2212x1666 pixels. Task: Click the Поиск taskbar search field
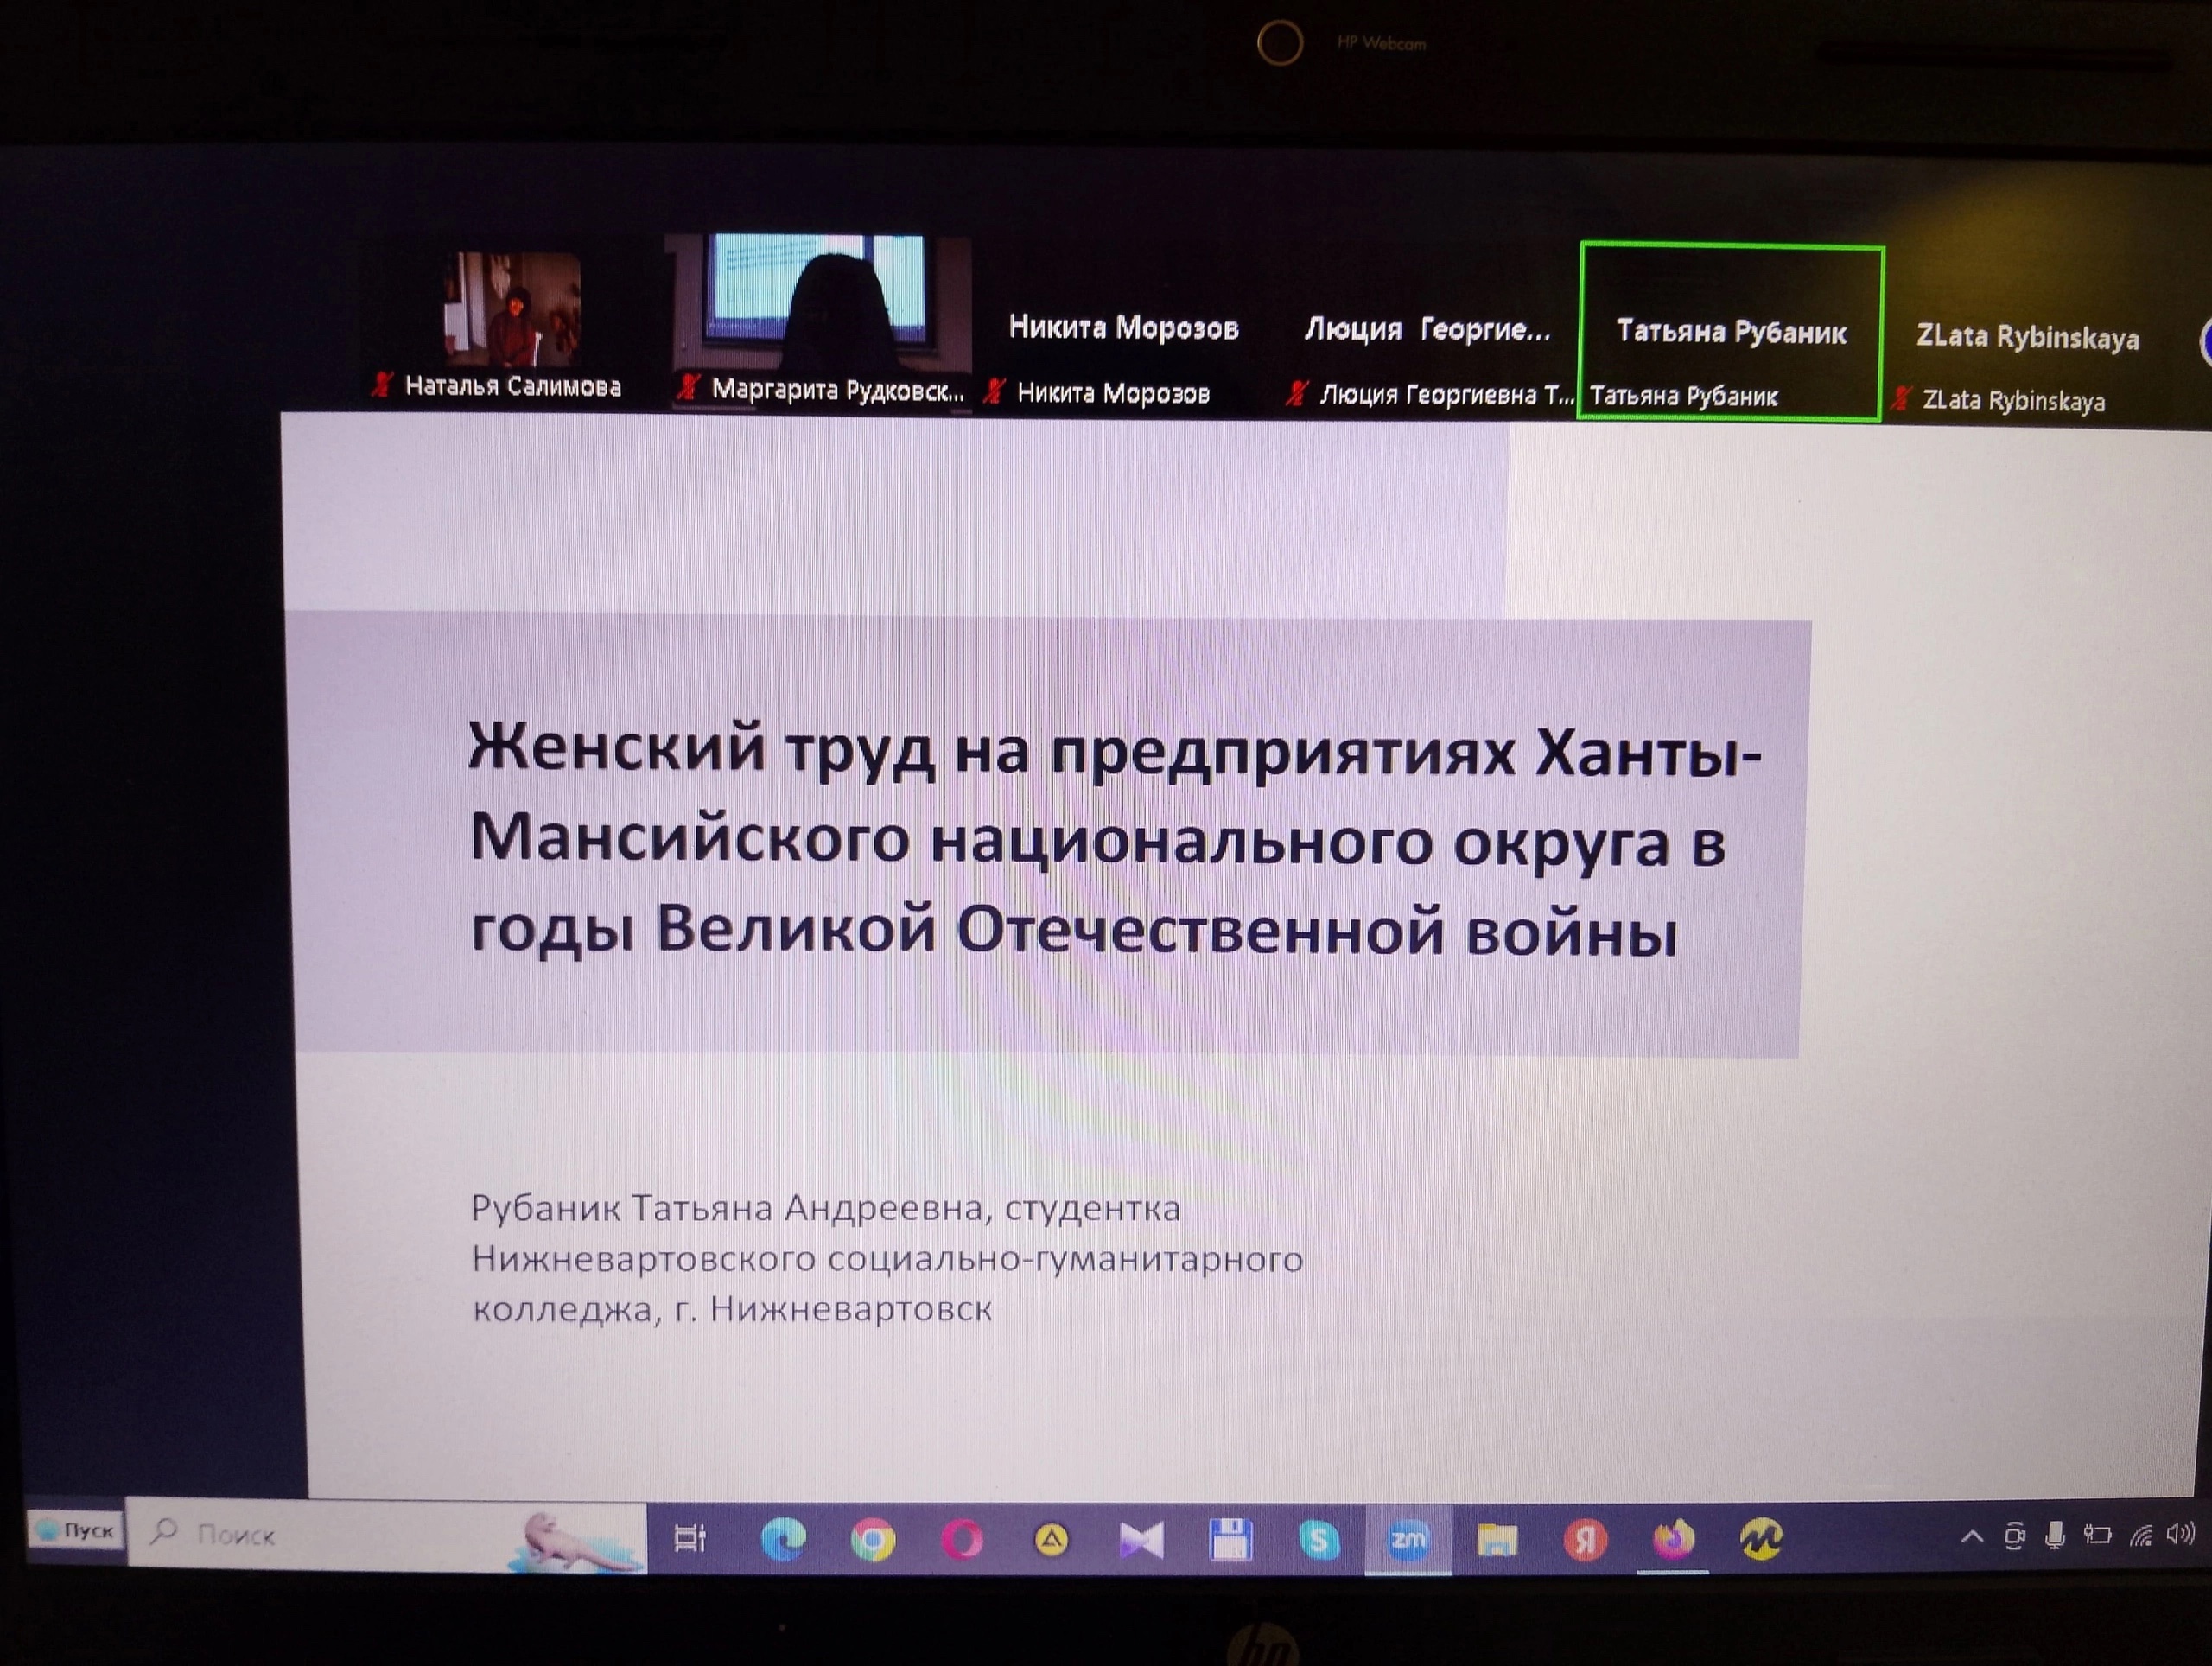(387, 1536)
